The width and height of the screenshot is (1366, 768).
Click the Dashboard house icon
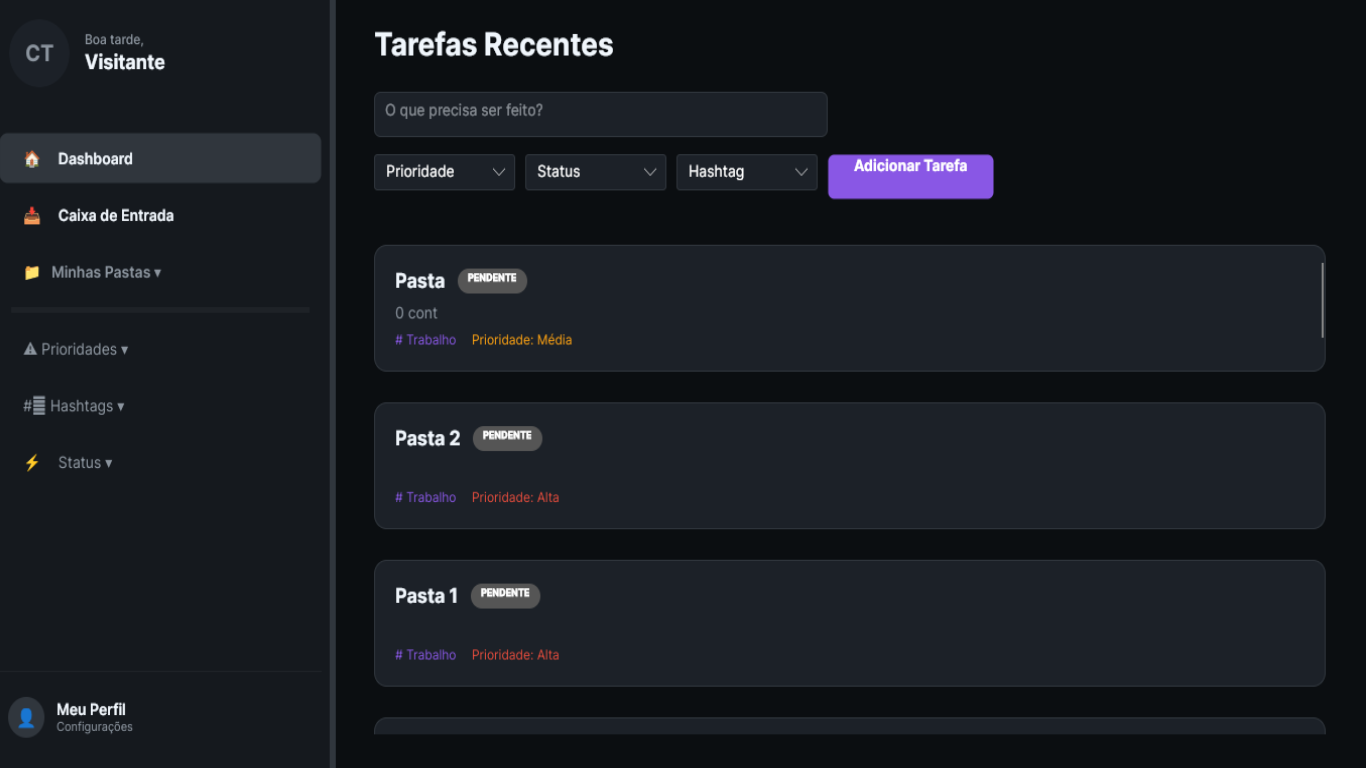(x=32, y=159)
